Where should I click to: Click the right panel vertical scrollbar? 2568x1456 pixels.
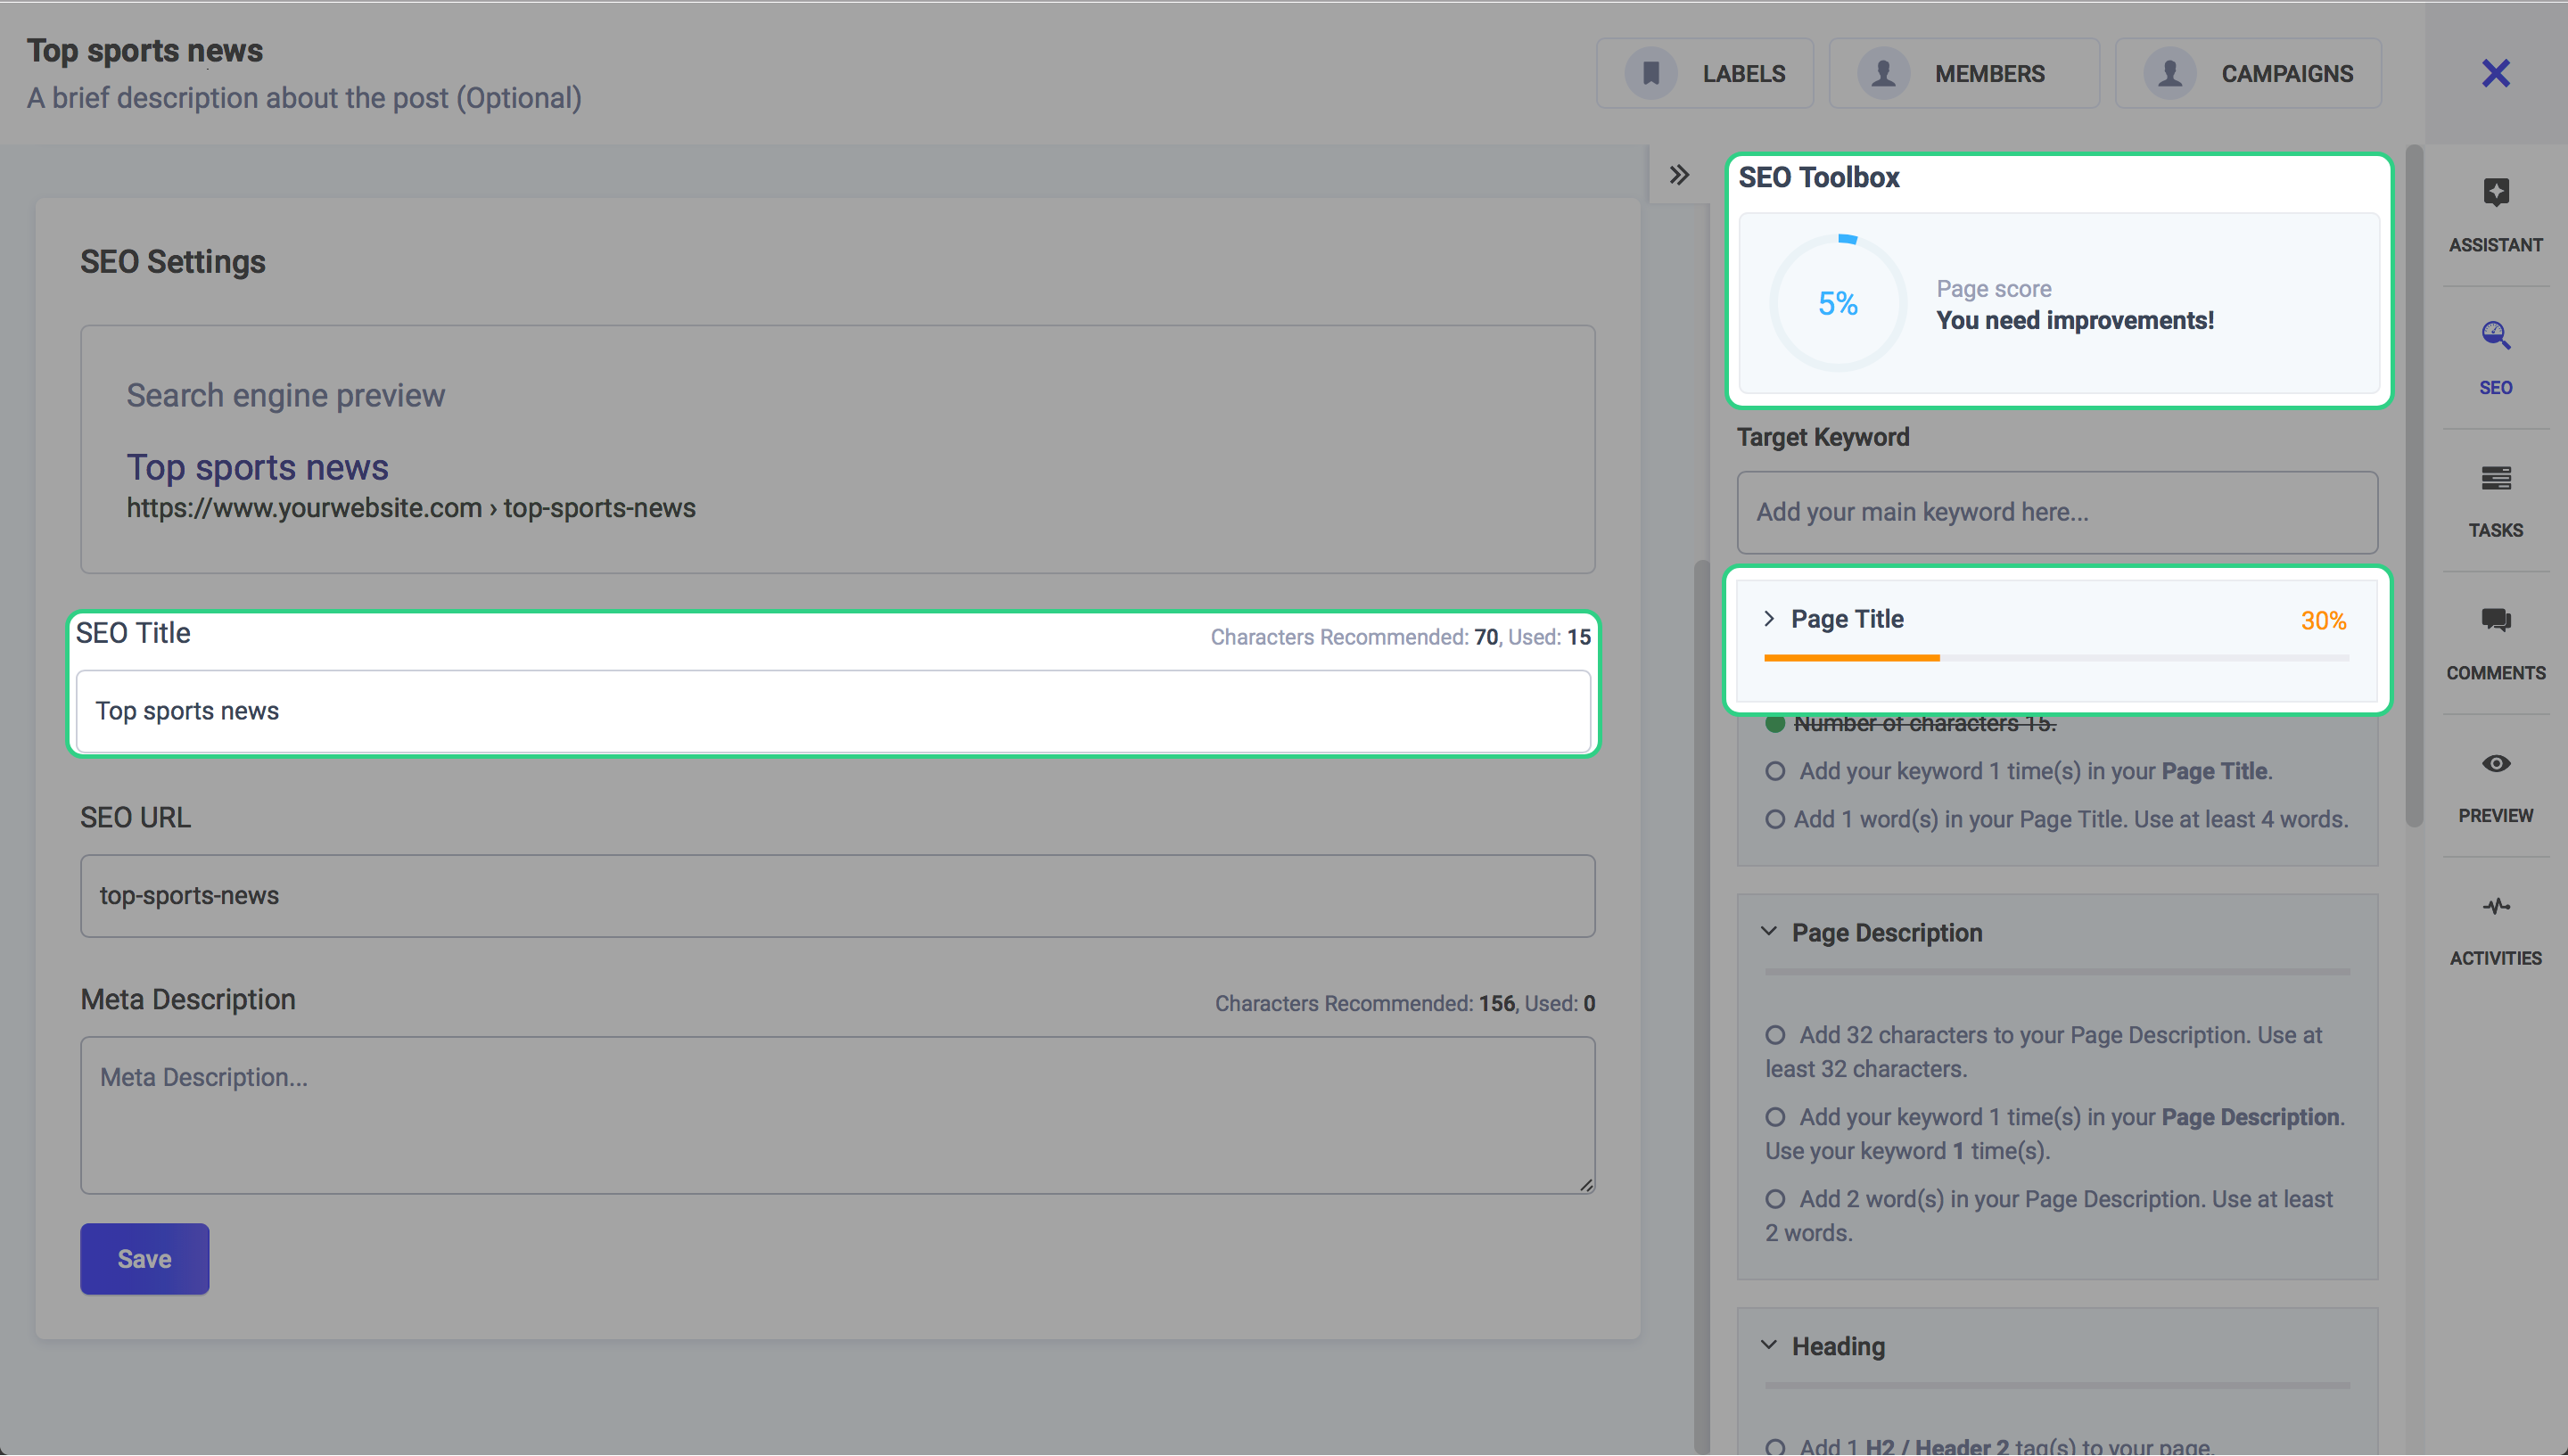[2414, 487]
